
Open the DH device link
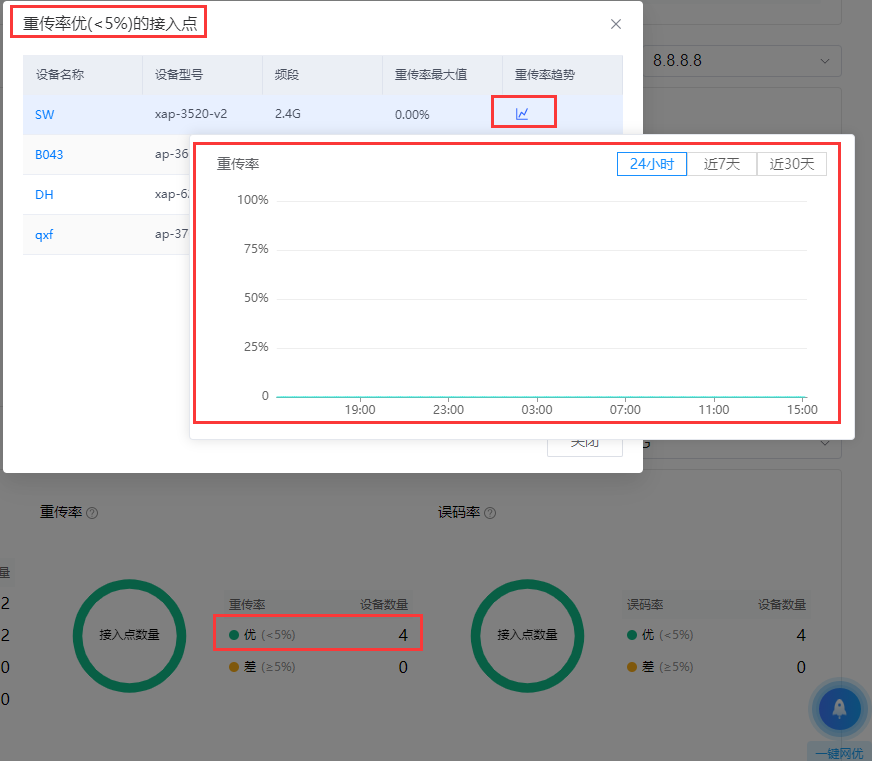[x=45, y=194]
